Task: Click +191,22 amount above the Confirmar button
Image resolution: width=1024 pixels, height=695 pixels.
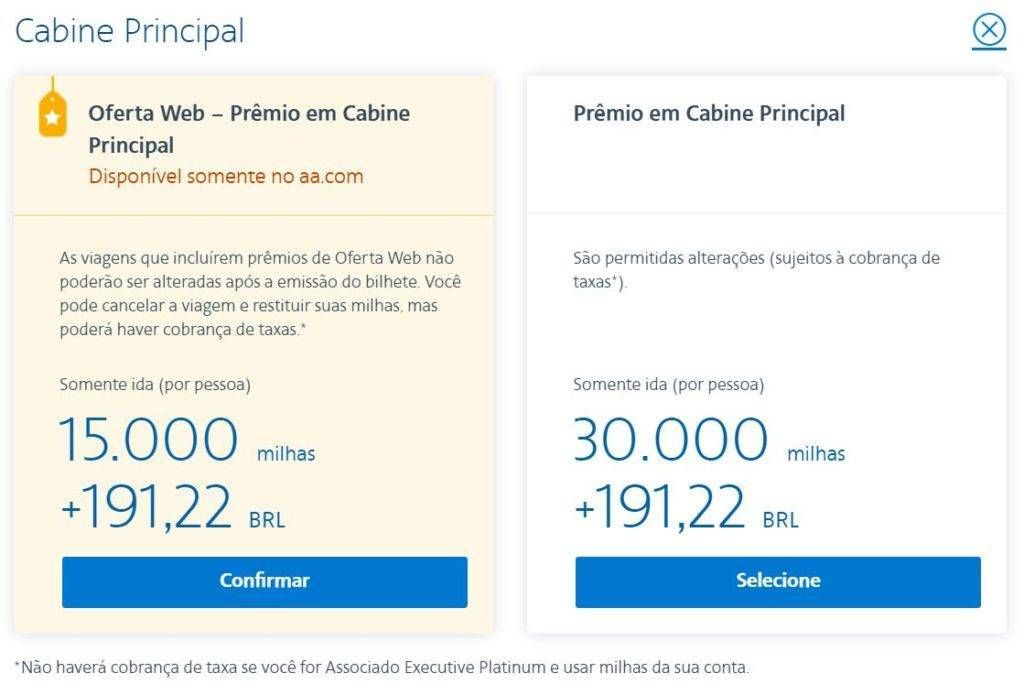Action: tap(146, 506)
